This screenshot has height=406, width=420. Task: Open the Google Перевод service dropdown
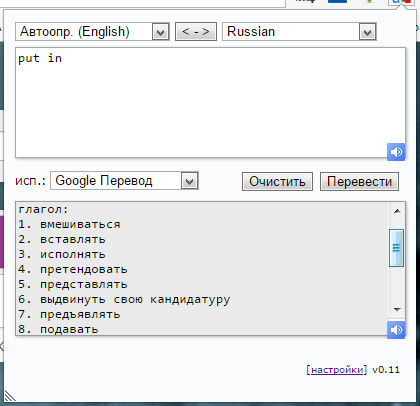click(124, 181)
